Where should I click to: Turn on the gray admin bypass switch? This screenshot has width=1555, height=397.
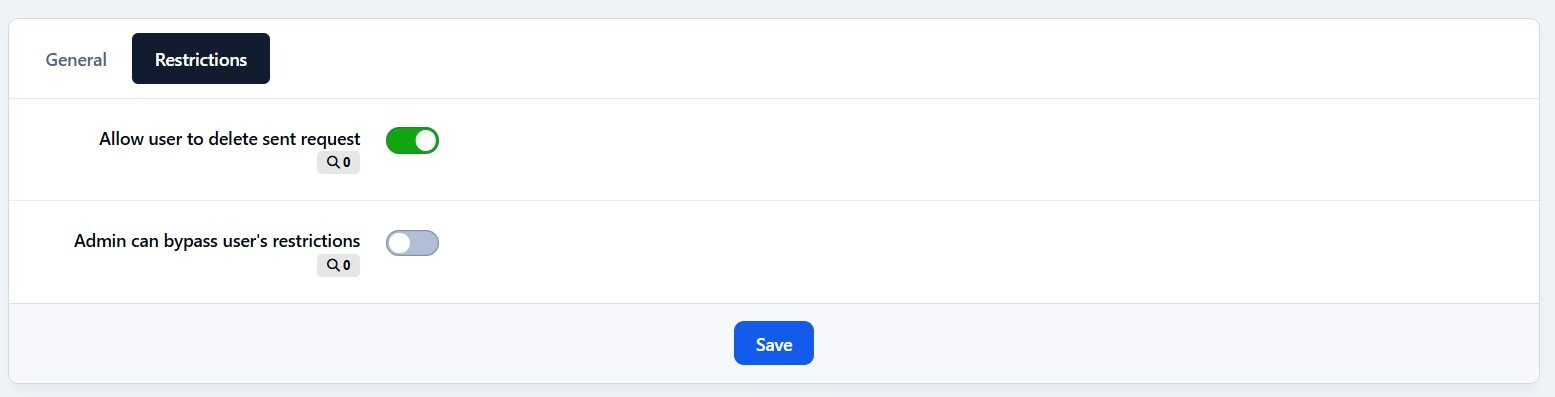pos(412,243)
